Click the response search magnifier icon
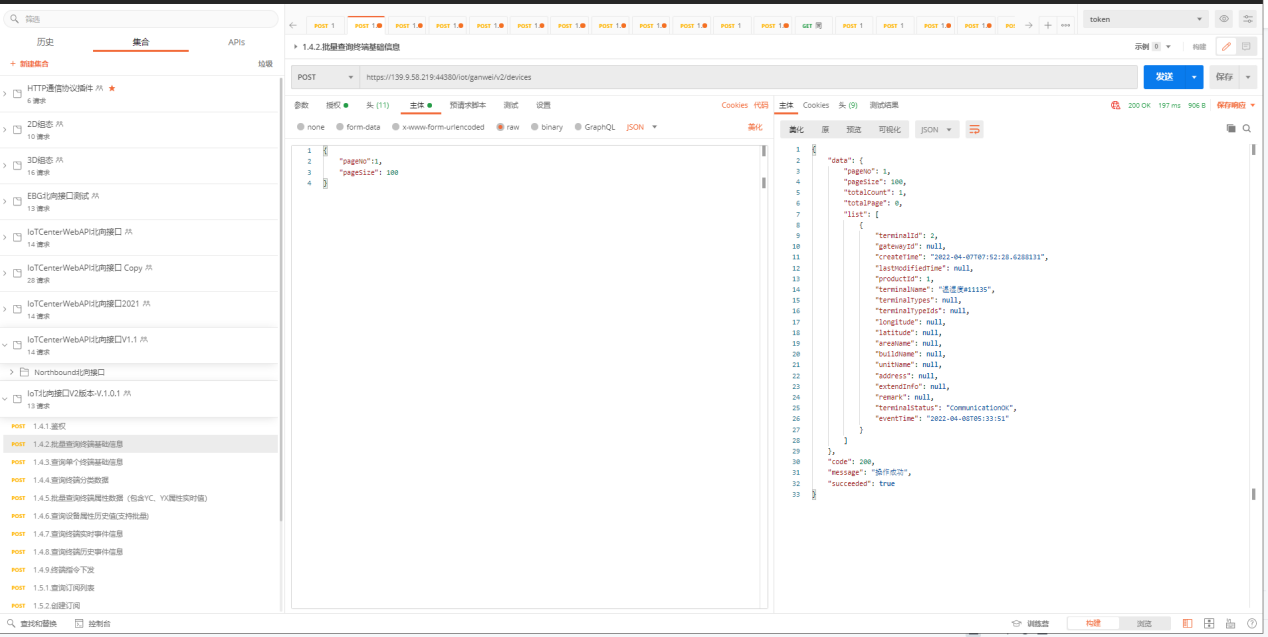Viewport: 1268px width, 637px height. point(1246,129)
